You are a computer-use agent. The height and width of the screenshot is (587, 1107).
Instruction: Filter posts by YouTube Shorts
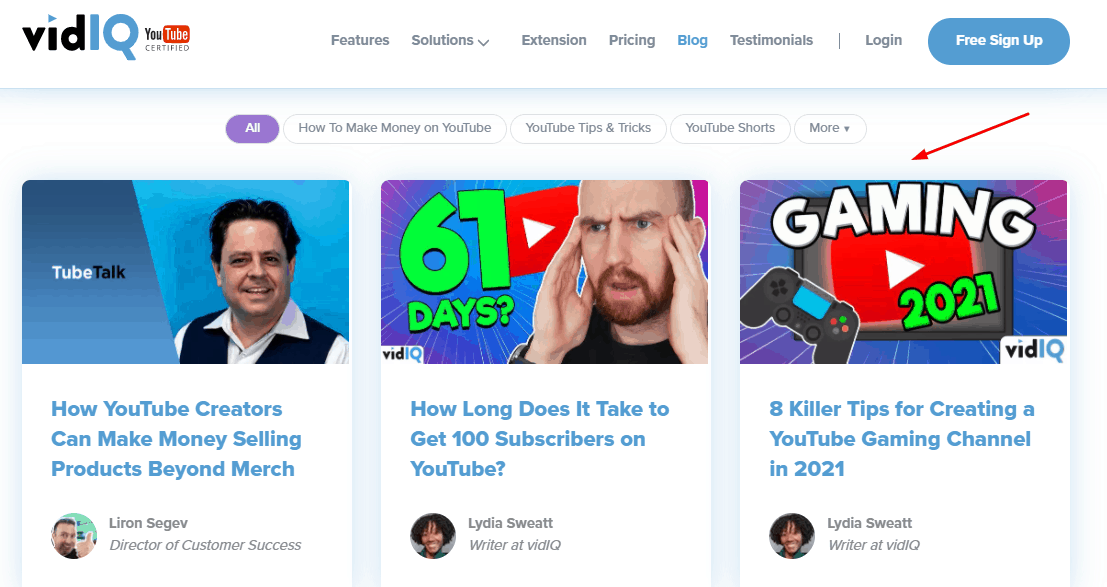tap(730, 129)
